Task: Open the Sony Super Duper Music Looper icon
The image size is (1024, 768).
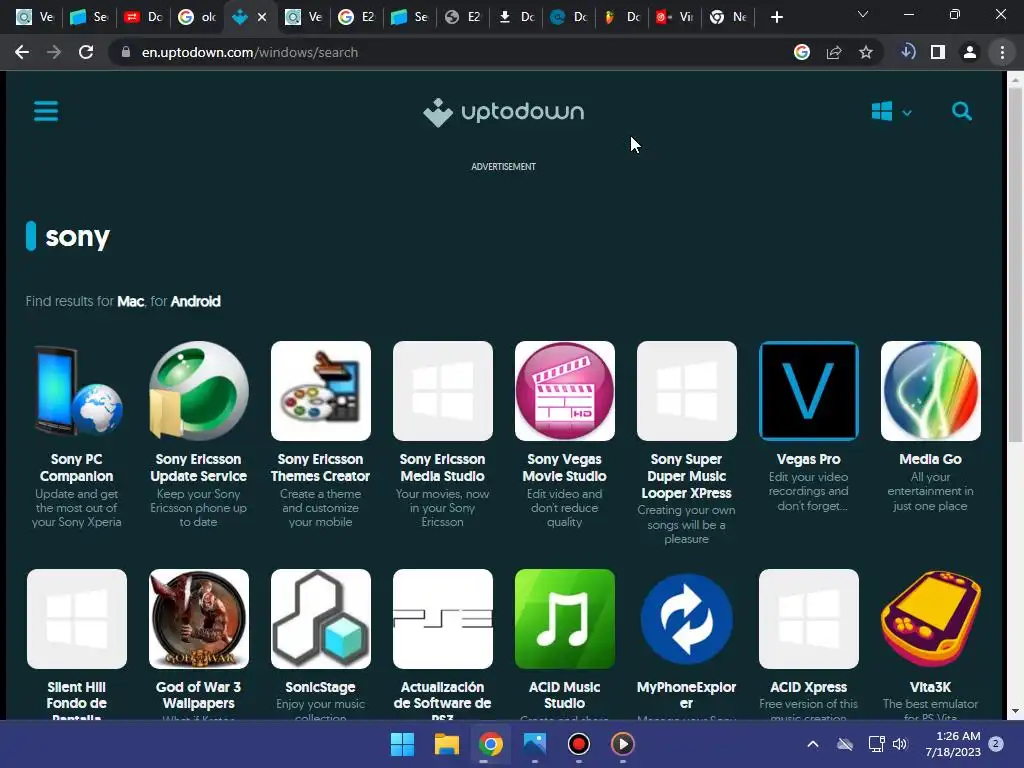Action: [x=687, y=391]
